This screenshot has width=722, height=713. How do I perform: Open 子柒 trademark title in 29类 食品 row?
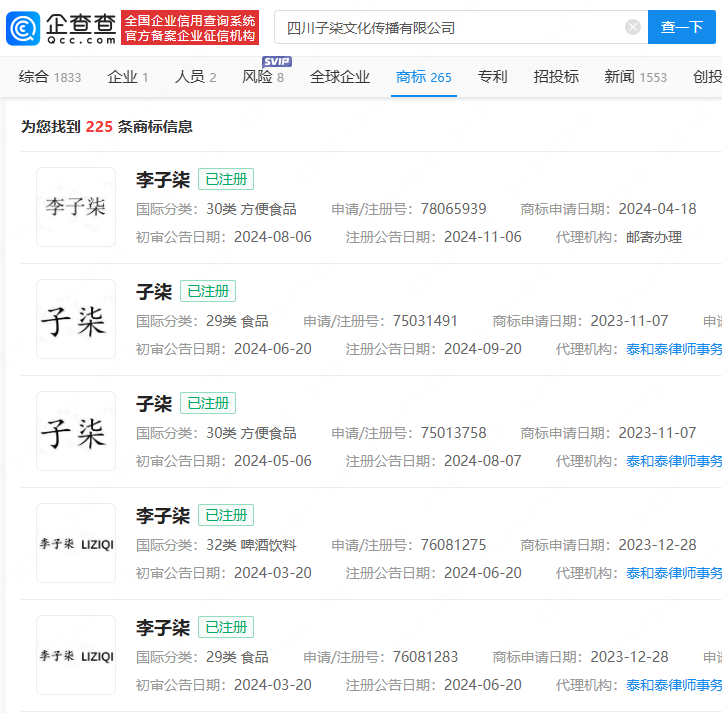click(154, 292)
